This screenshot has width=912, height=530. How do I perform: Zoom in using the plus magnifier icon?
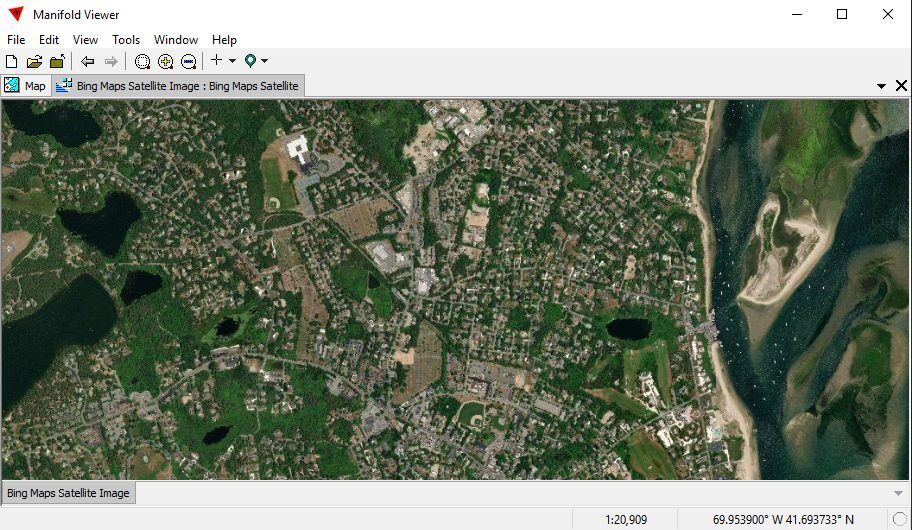[165, 62]
